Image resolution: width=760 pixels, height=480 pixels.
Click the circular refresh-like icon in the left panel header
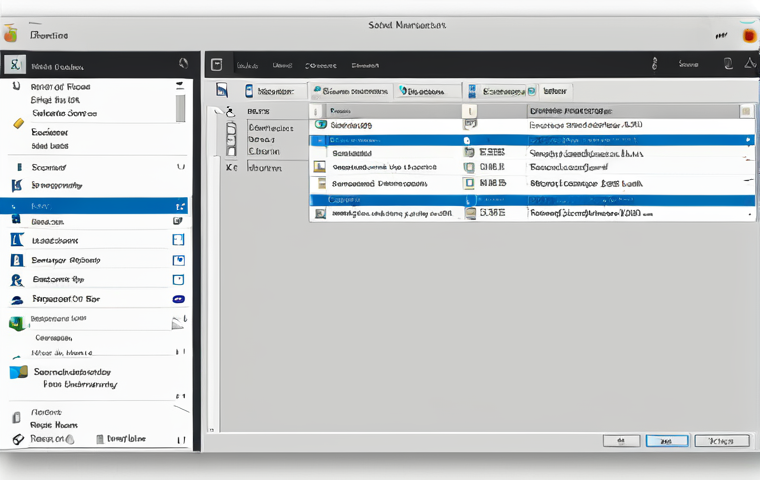click(x=183, y=63)
